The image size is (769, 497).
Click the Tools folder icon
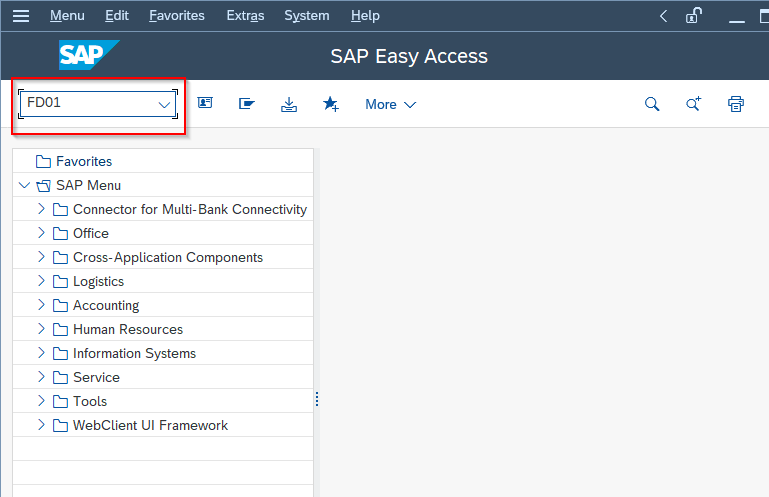(60, 402)
